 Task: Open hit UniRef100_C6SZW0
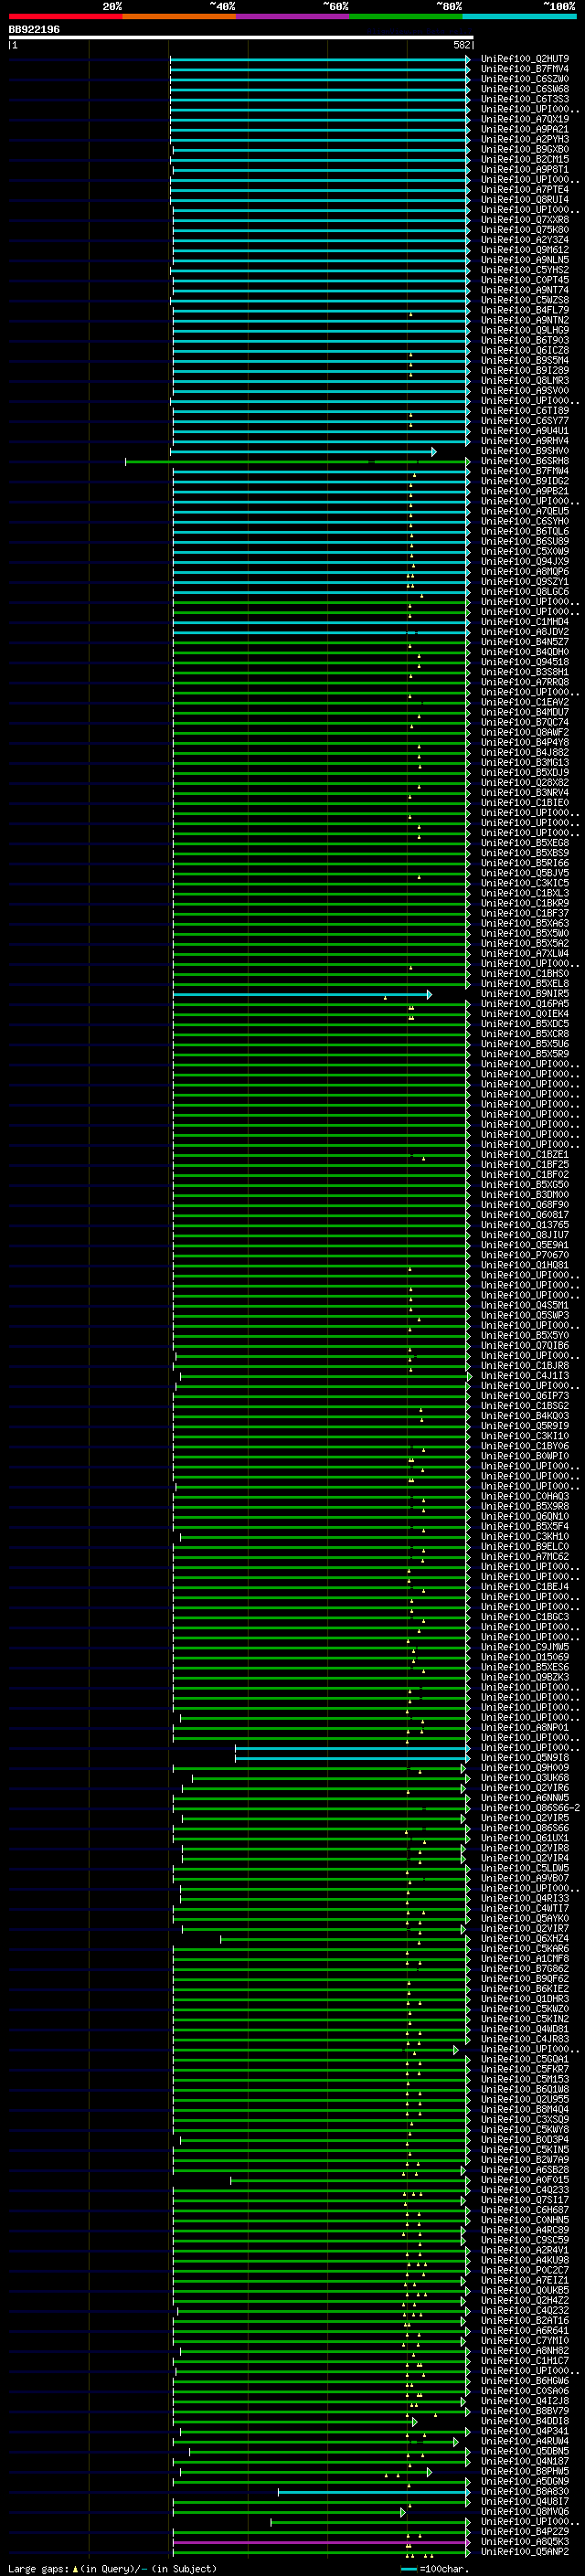tap(525, 79)
